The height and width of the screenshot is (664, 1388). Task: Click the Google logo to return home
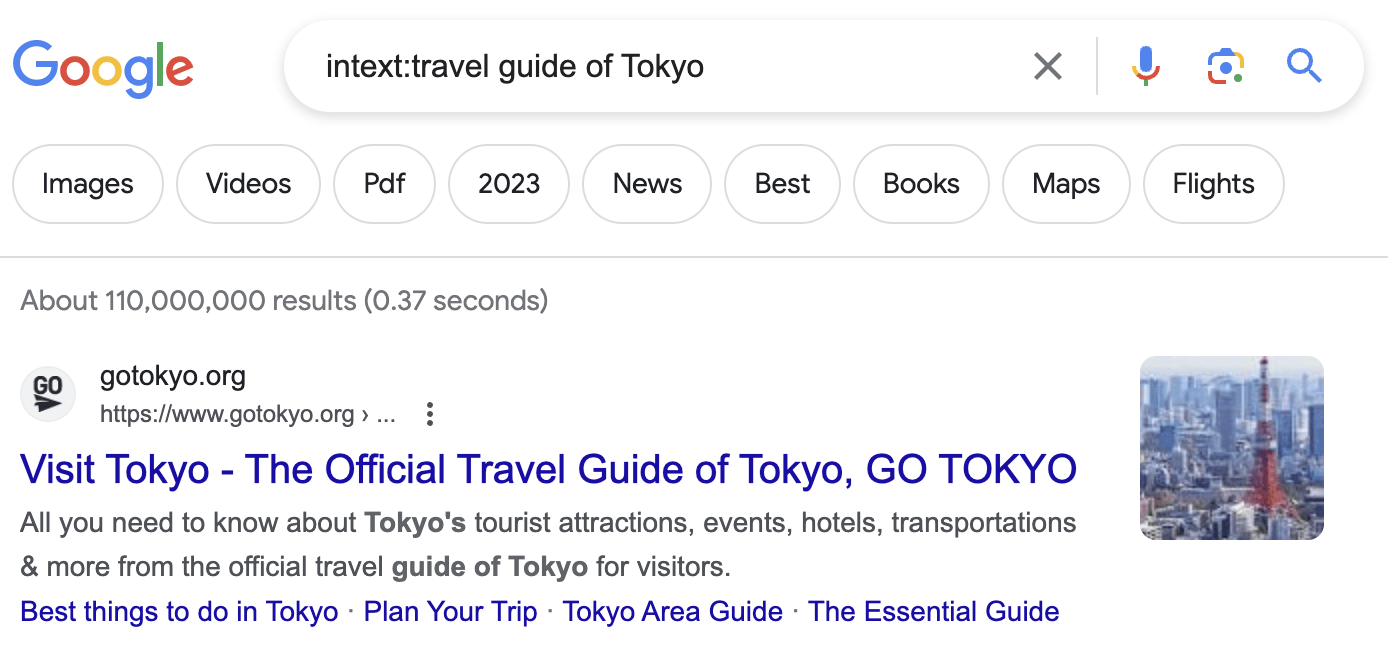point(103,67)
